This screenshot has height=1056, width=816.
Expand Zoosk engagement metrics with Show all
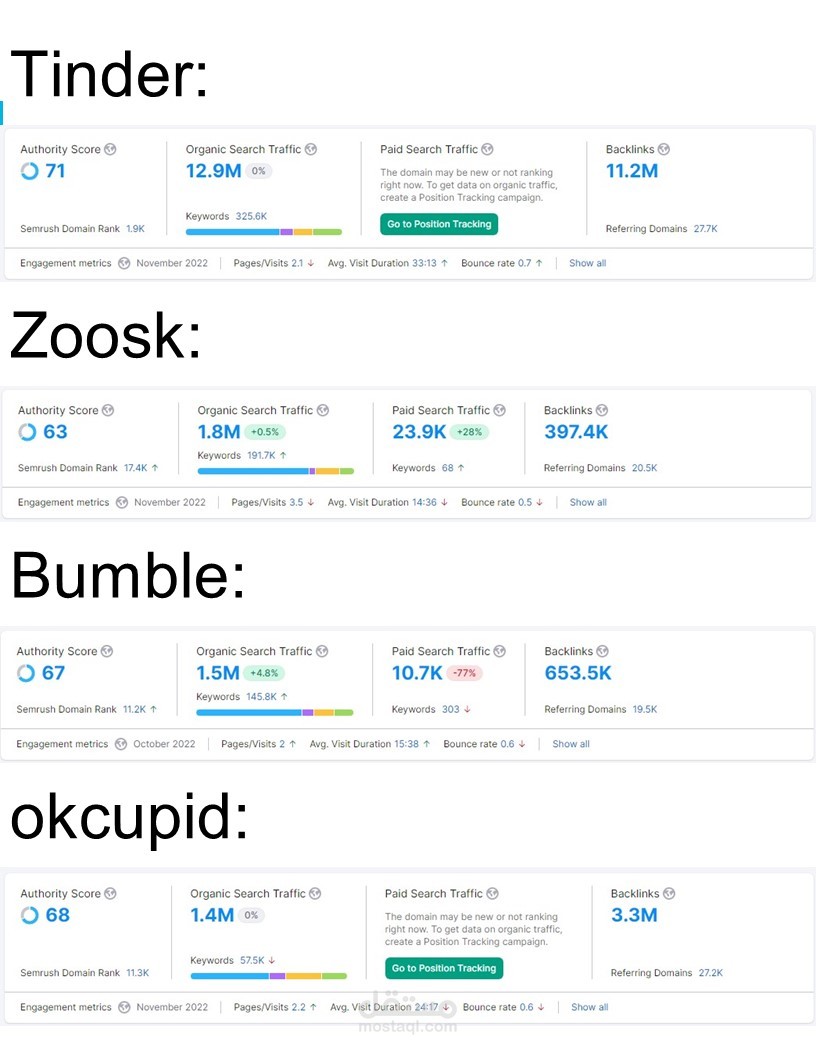pyautogui.click(x=588, y=502)
